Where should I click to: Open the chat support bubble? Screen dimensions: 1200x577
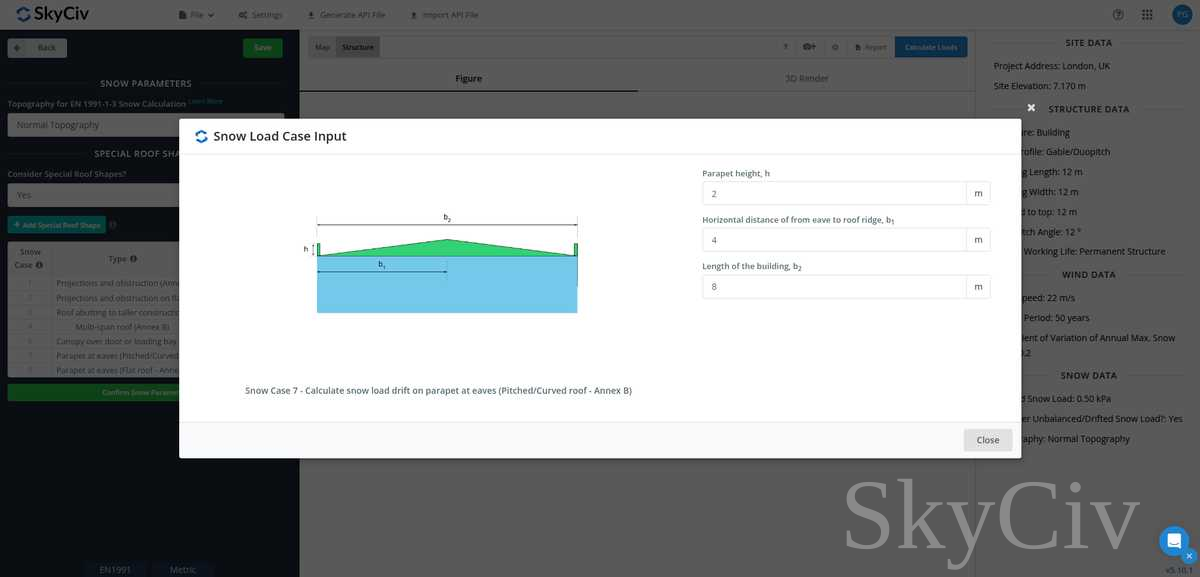pyautogui.click(x=1173, y=541)
